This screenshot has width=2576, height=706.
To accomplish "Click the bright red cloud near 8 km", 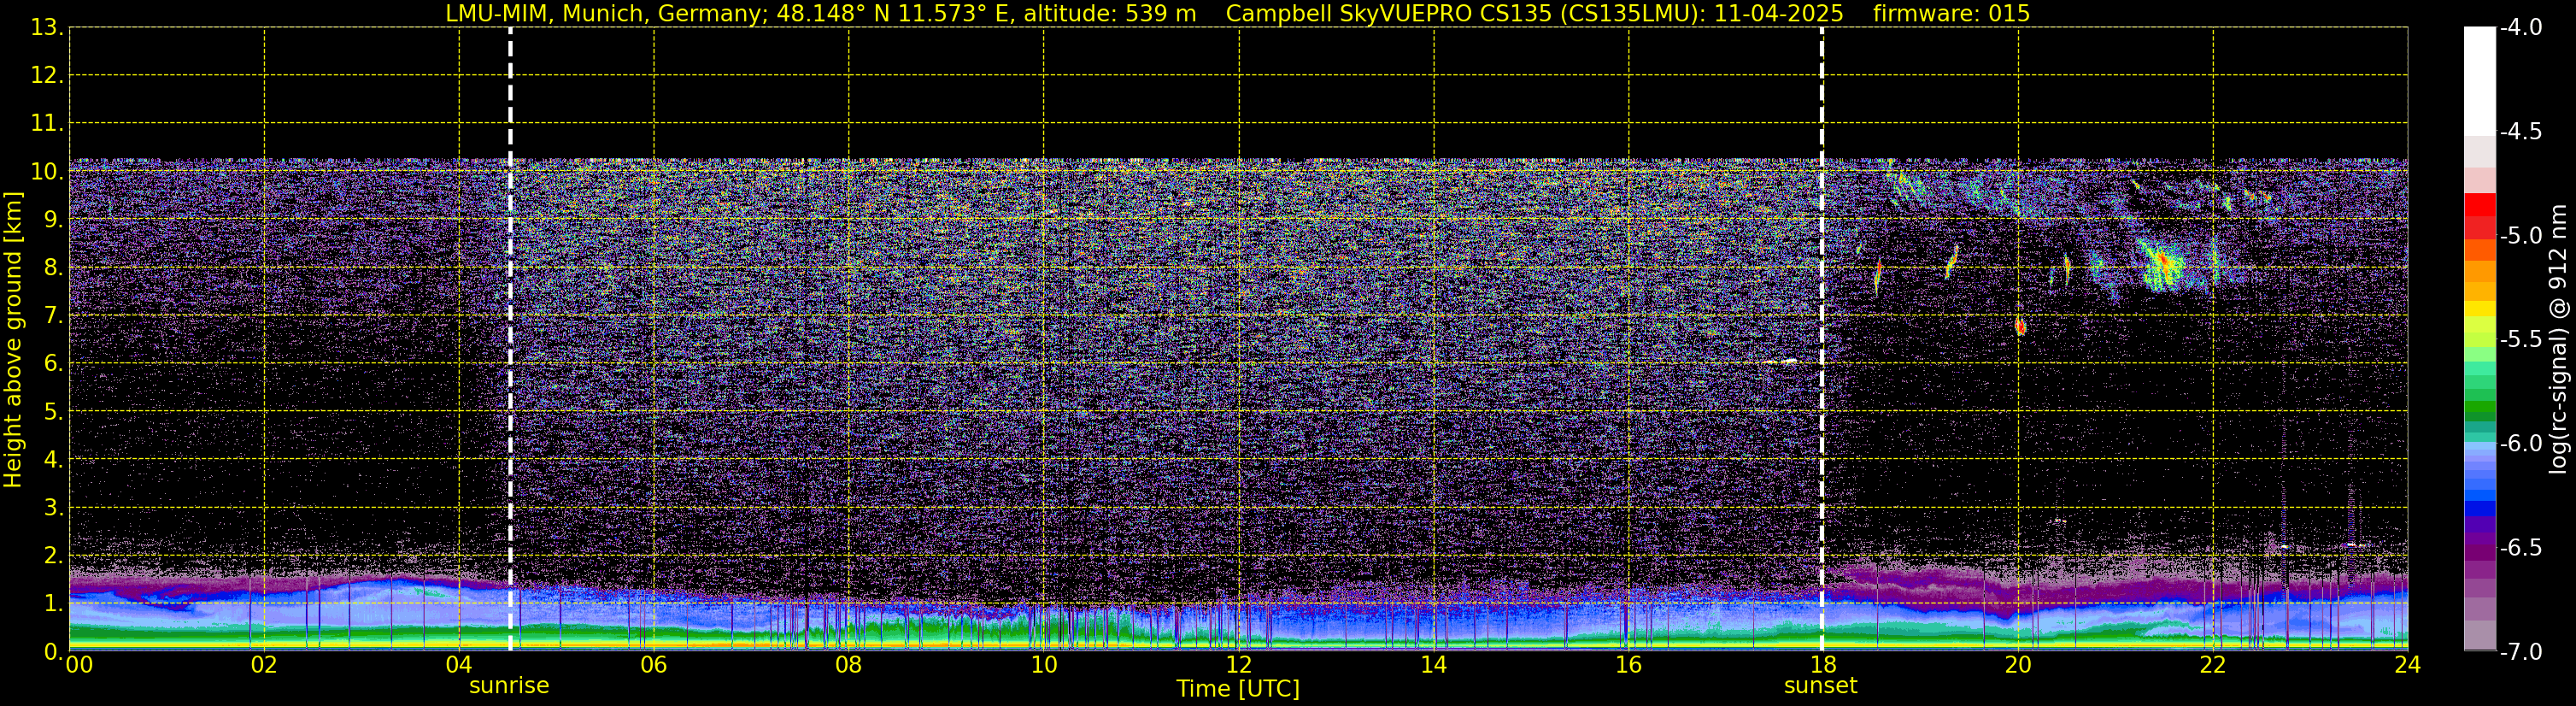I will coord(2163,263).
